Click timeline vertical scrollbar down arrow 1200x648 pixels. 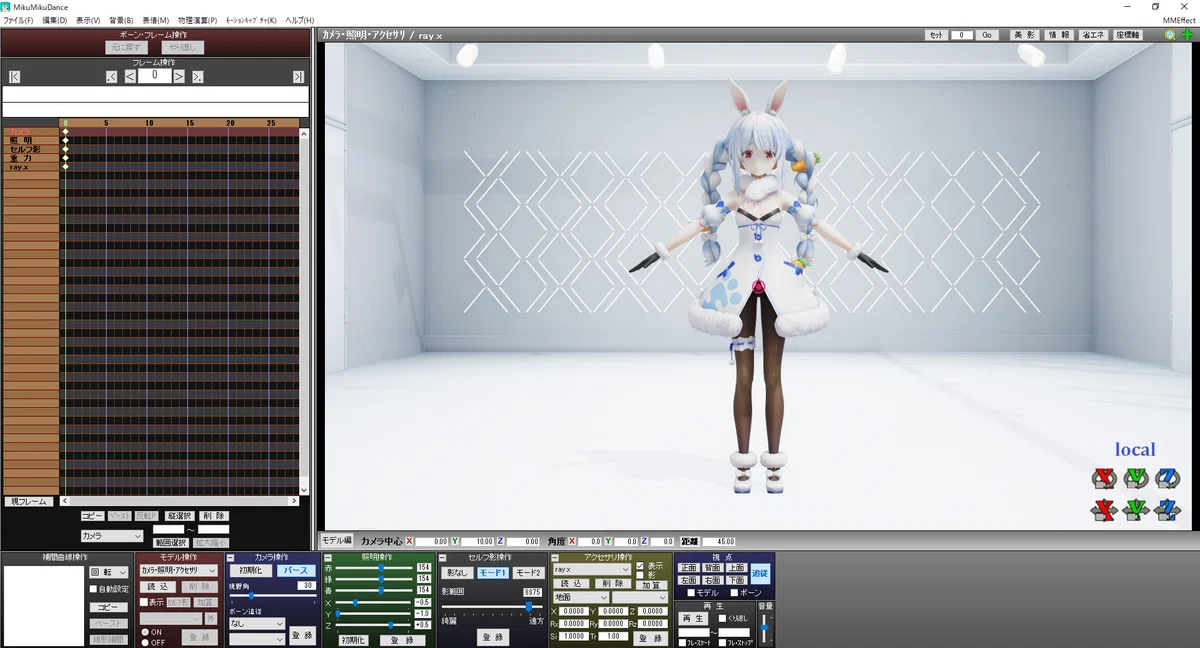[304, 491]
